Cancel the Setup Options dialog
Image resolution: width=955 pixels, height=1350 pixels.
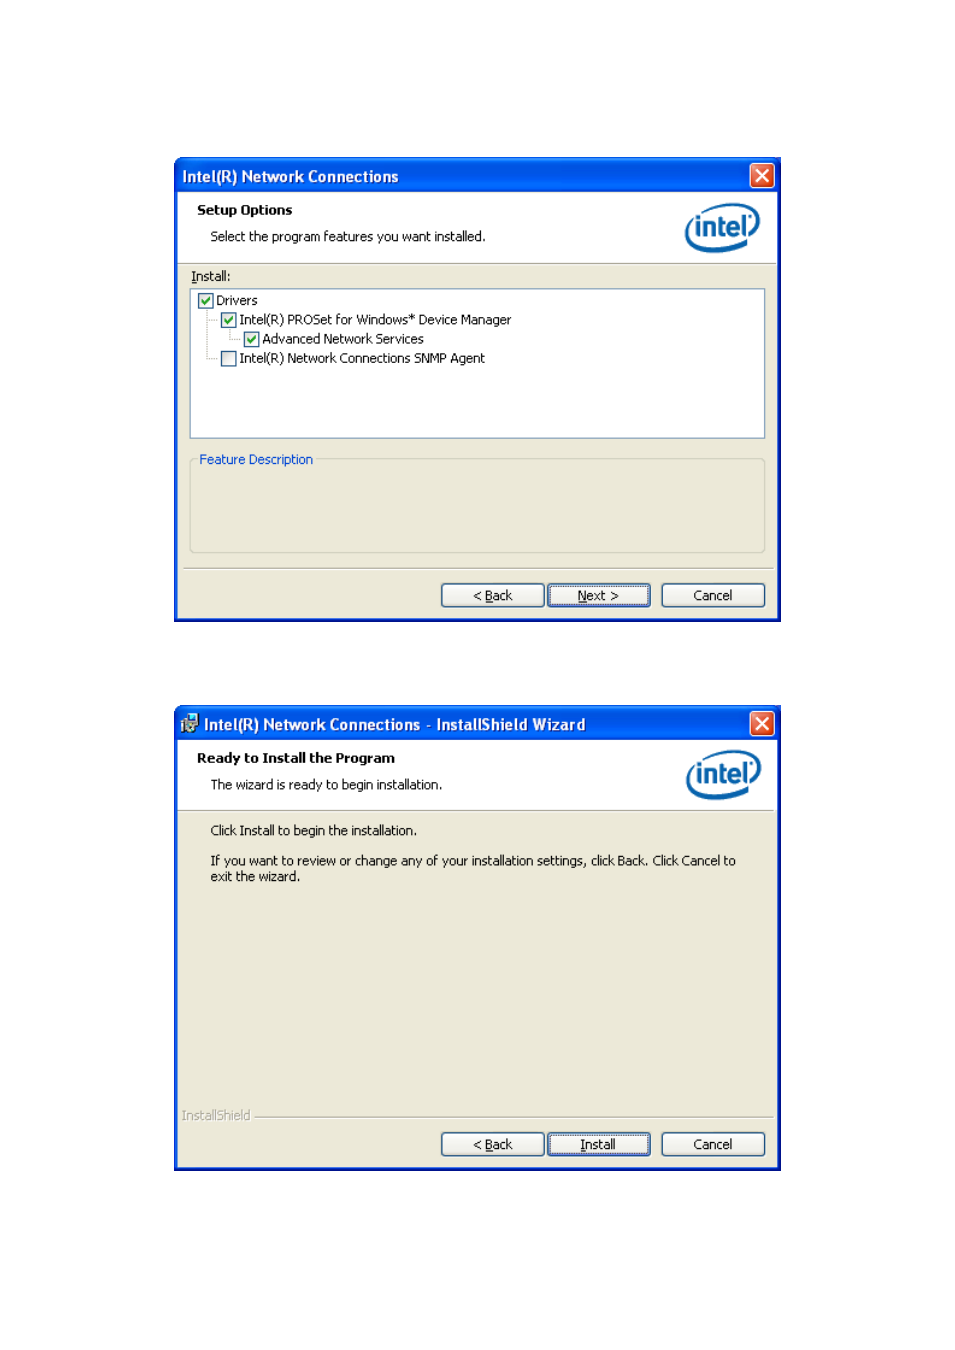coord(713,596)
